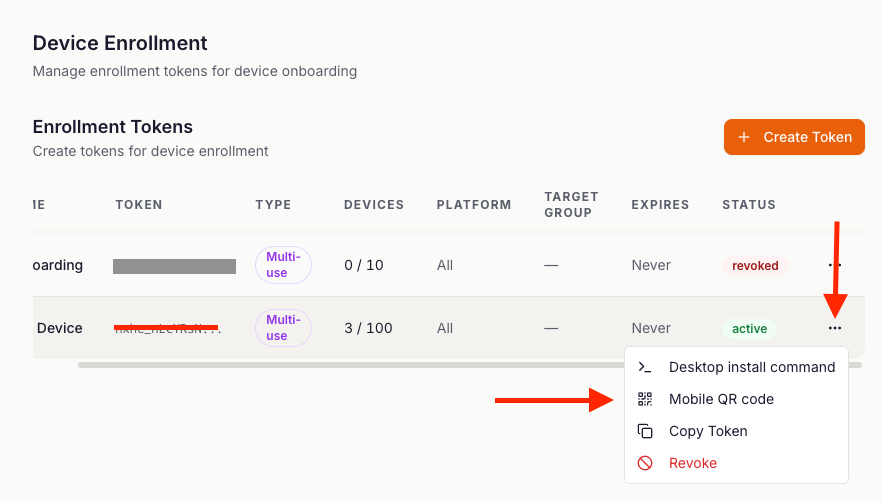The width and height of the screenshot is (881, 503).
Task: Click the DEVICES column header
Action: [374, 205]
